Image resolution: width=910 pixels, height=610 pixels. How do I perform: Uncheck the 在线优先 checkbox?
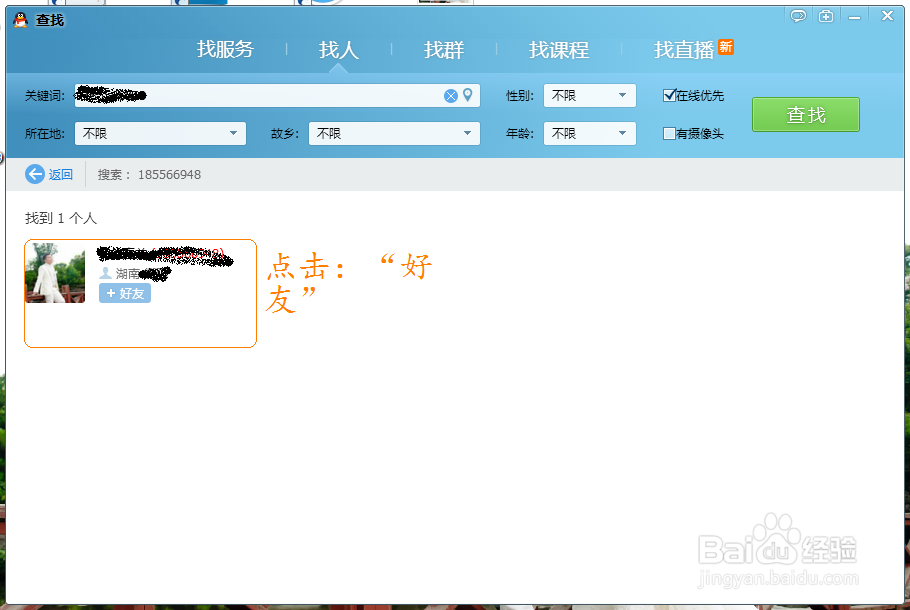tap(670, 95)
